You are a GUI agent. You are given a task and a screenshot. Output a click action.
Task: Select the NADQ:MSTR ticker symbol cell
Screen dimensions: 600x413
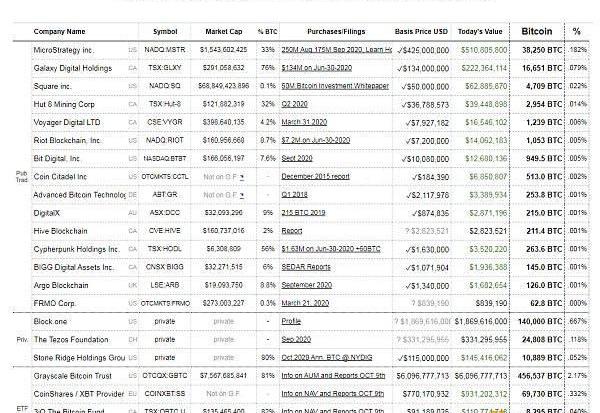(x=165, y=48)
